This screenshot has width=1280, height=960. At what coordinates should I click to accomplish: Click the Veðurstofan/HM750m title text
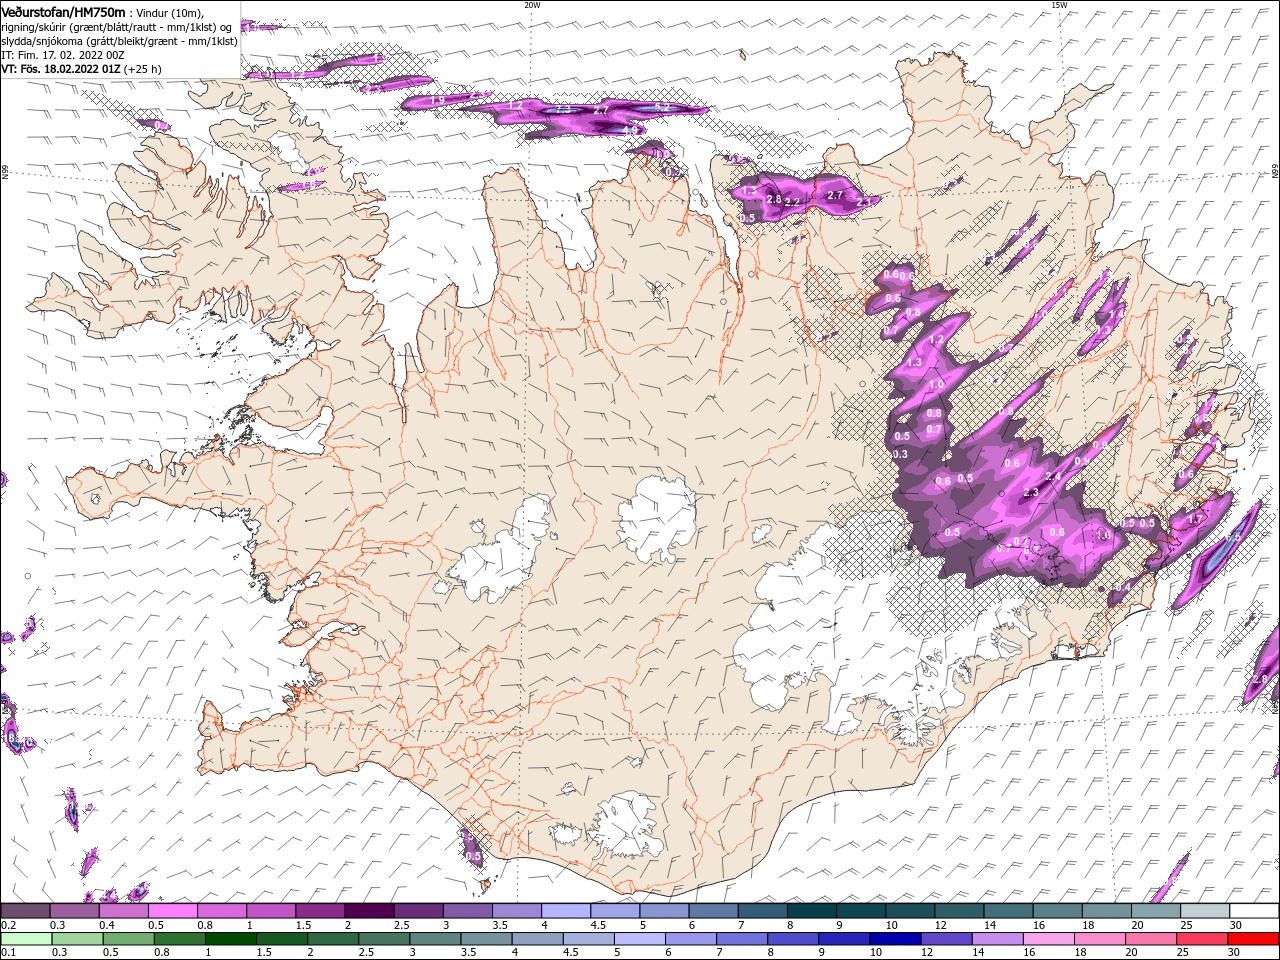63,11
